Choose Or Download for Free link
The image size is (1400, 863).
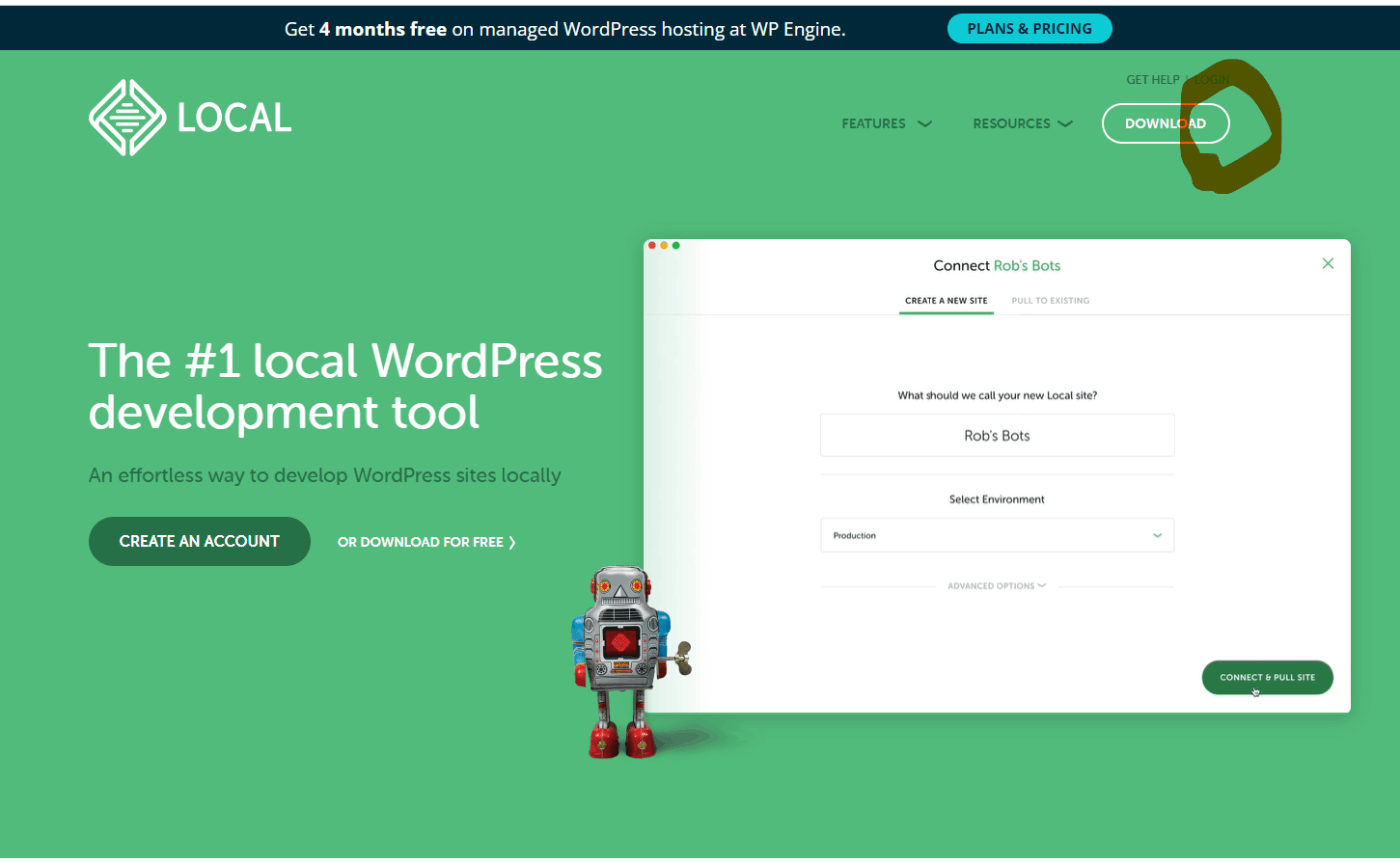tap(427, 542)
